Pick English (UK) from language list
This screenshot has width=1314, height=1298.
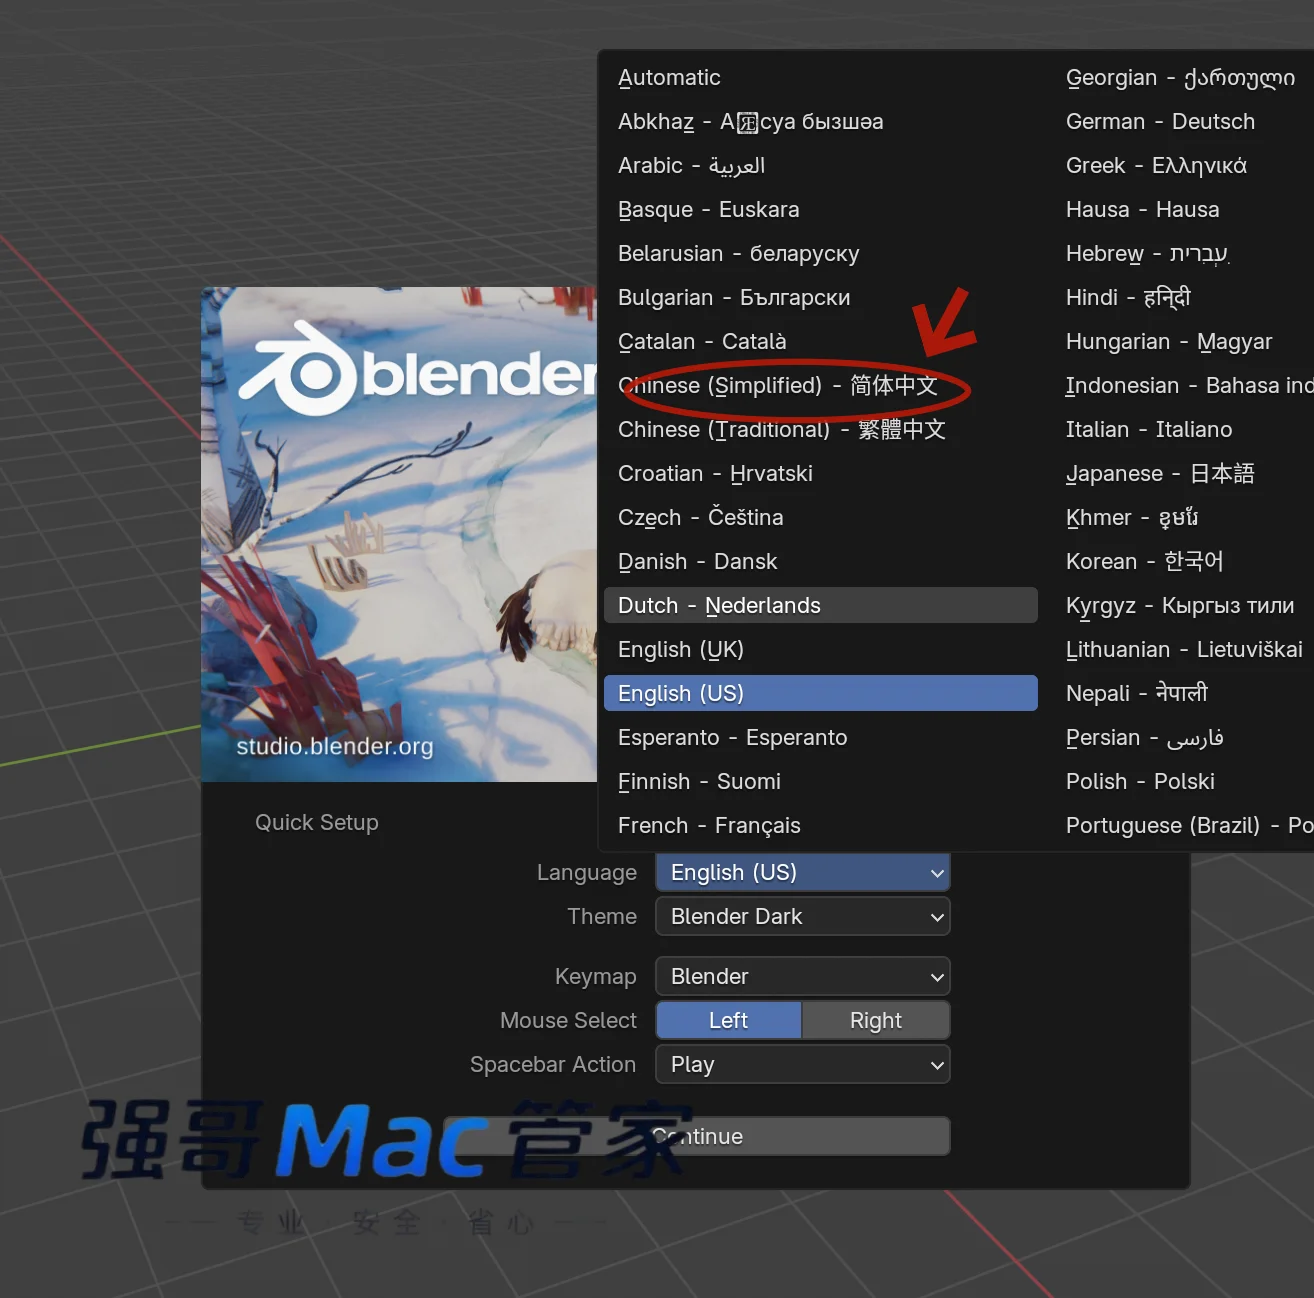pos(820,649)
